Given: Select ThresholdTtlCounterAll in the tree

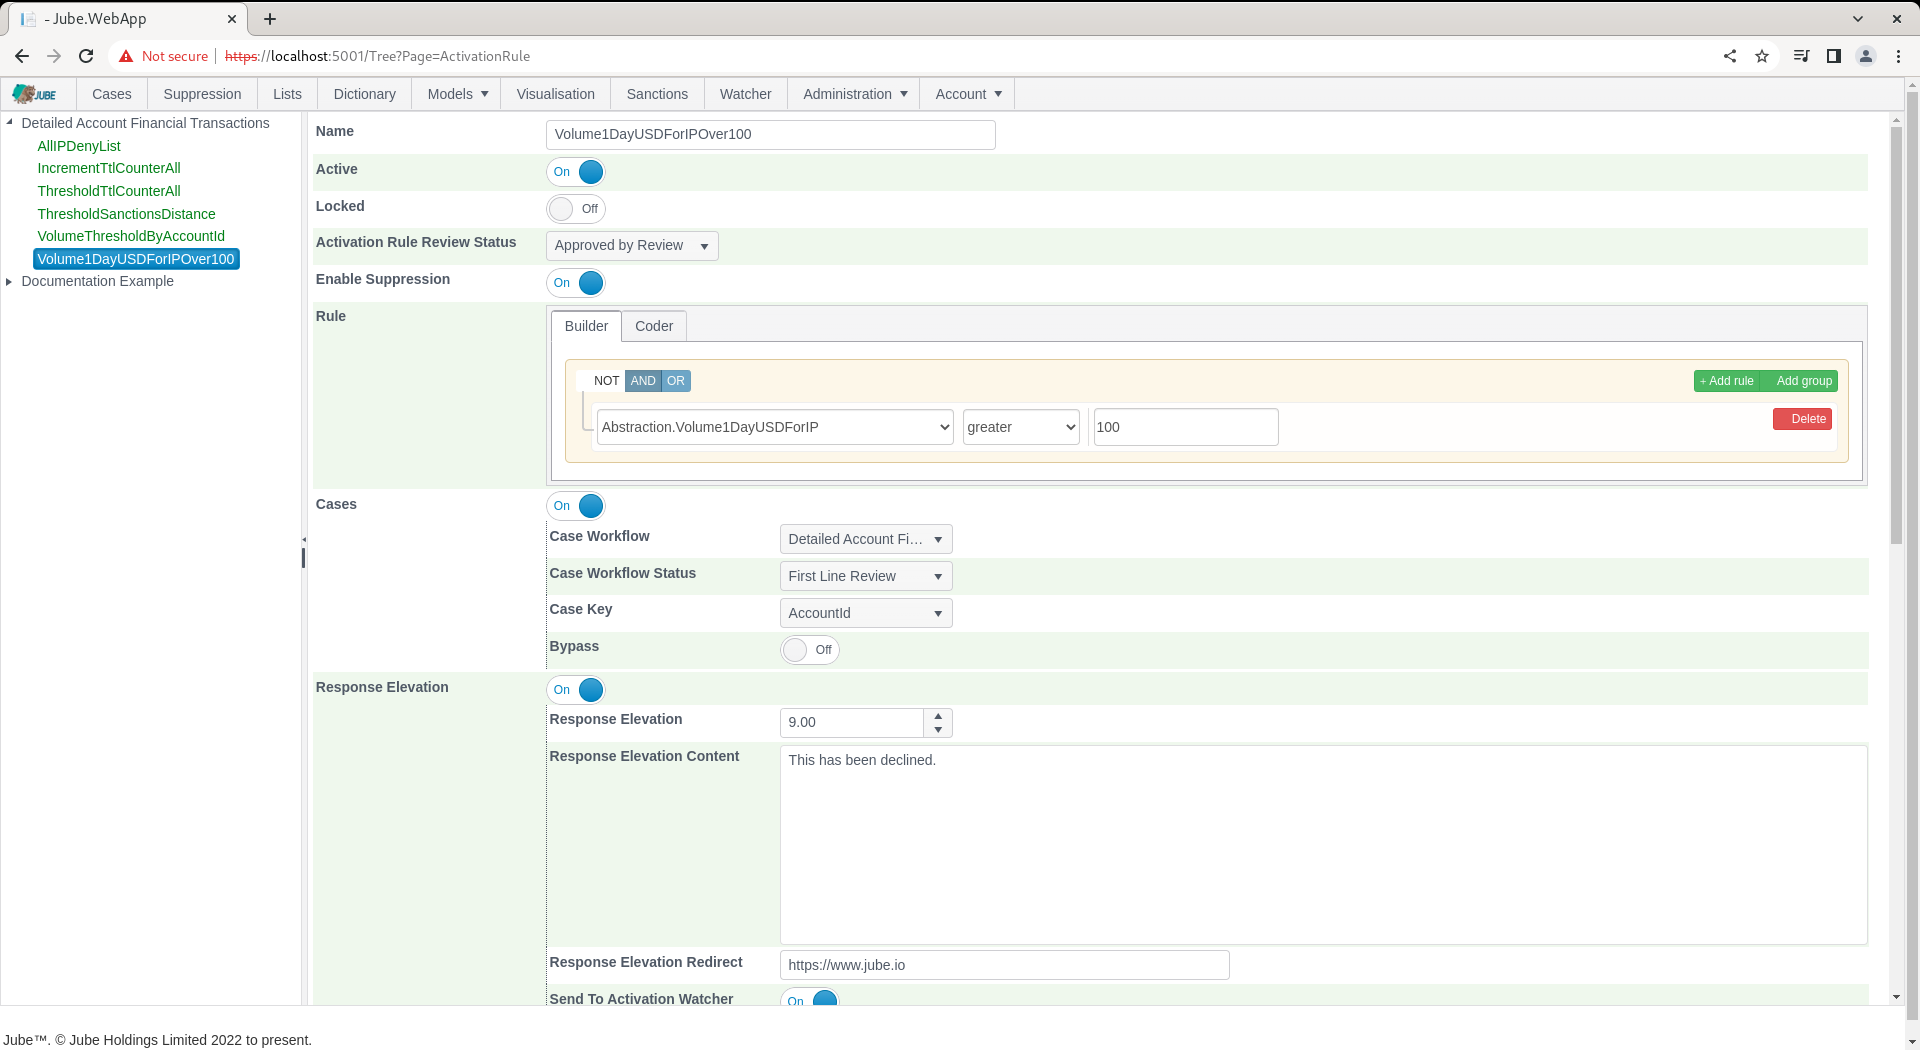Looking at the screenshot, I should coord(109,191).
